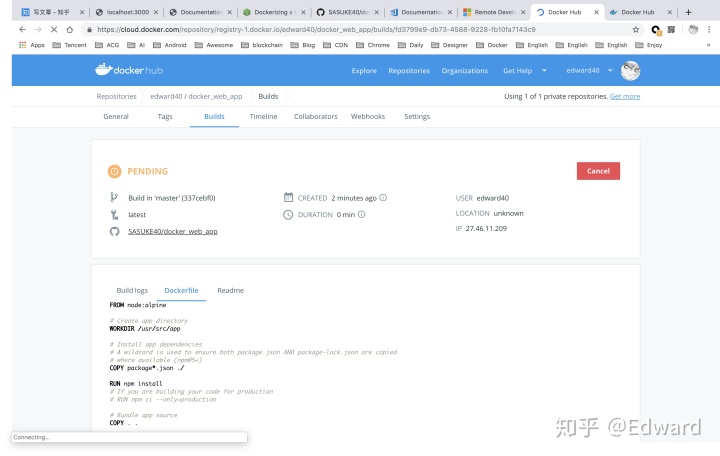Select the Dockerfile tab
This screenshot has height=456, width=720.
(181, 290)
